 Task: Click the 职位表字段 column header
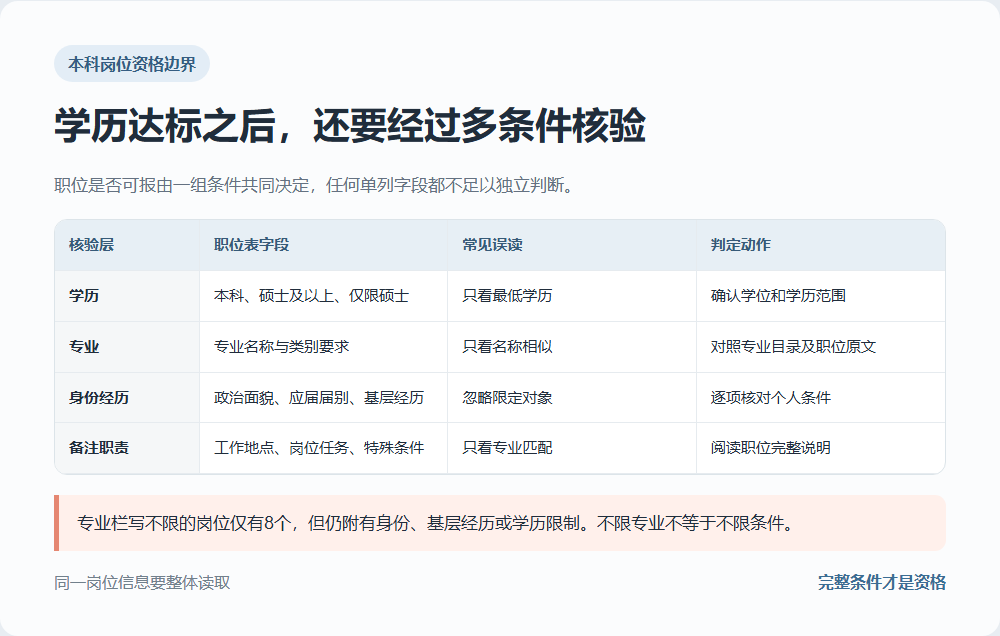(323, 245)
